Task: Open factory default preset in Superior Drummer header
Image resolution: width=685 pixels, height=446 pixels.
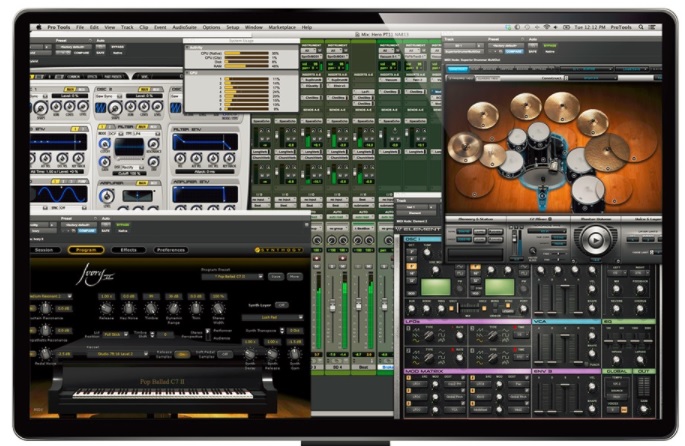Action: [505, 45]
